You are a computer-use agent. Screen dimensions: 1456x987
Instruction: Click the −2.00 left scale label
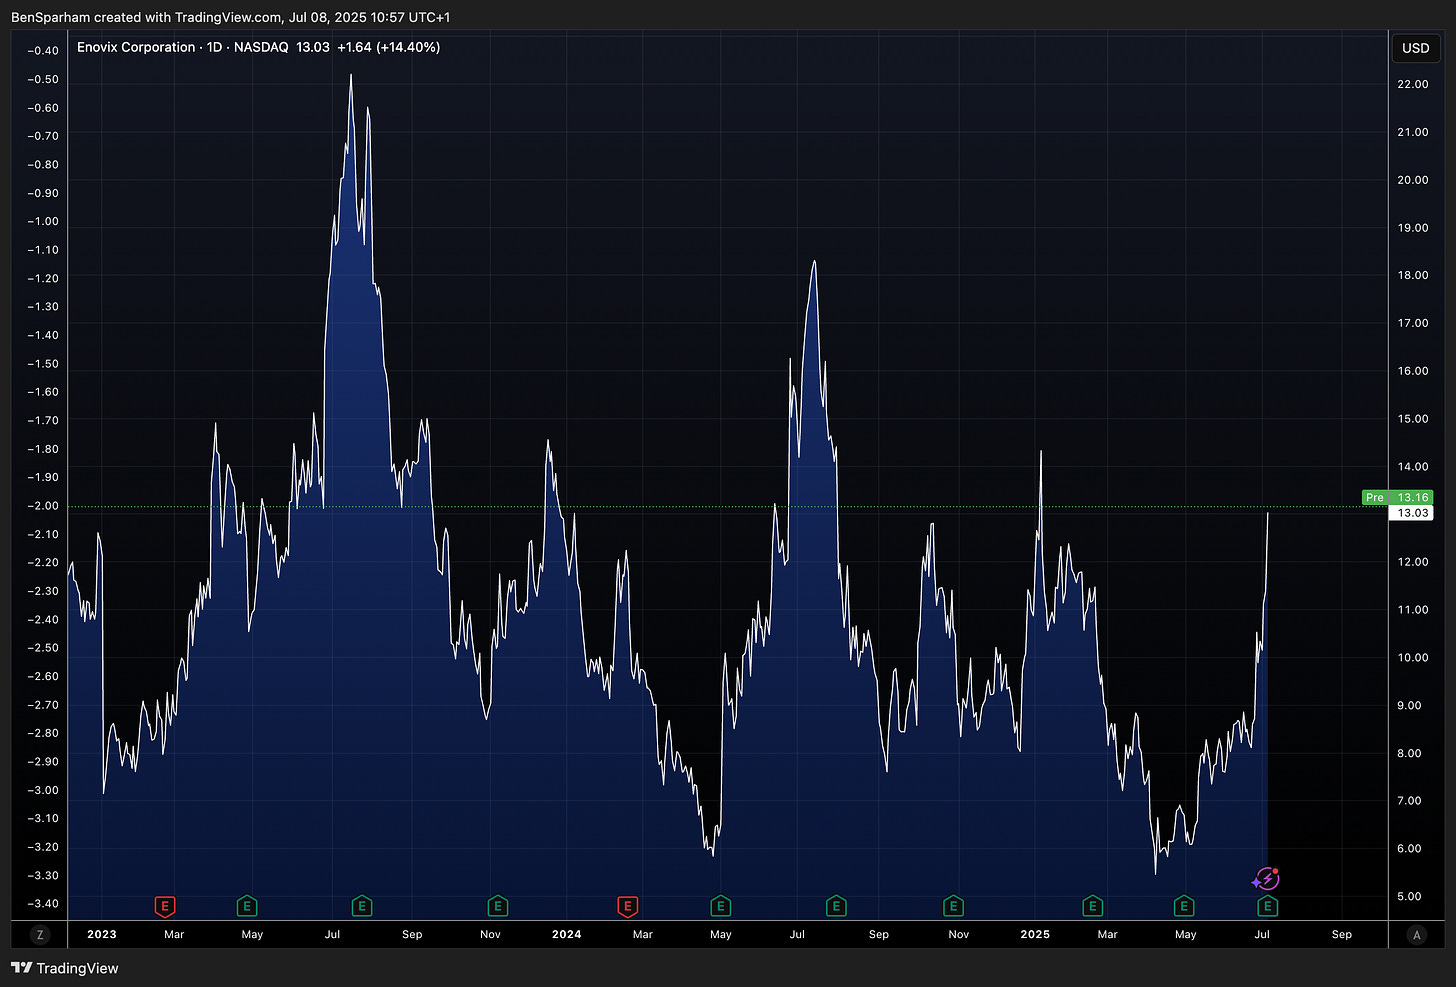click(43, 506)
